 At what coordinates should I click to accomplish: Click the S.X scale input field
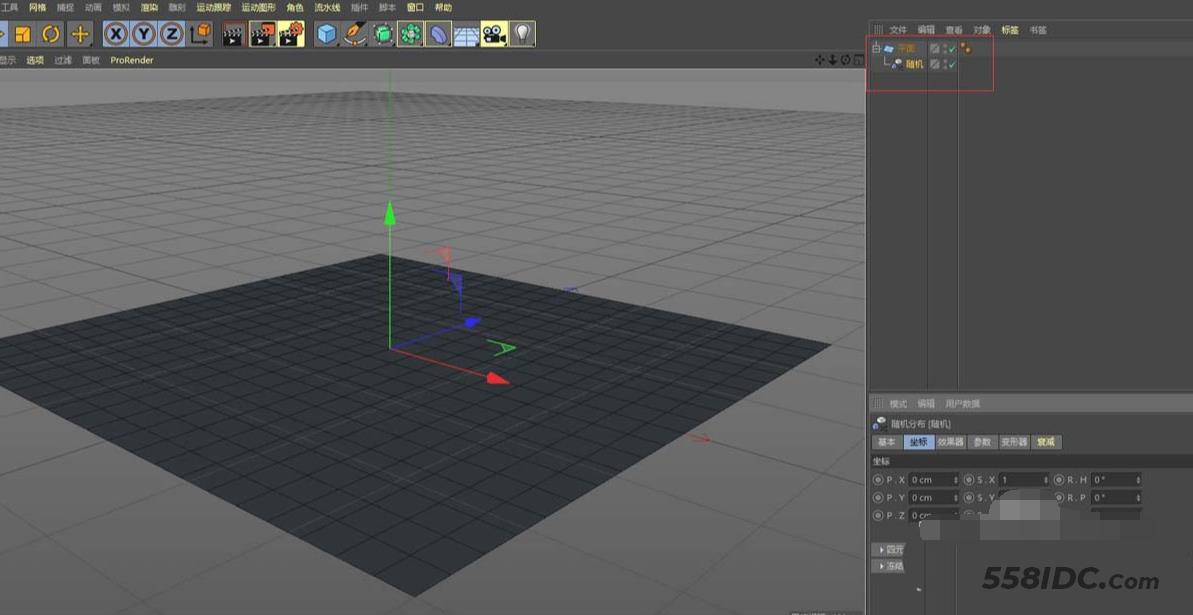(x=1025, y=480)
